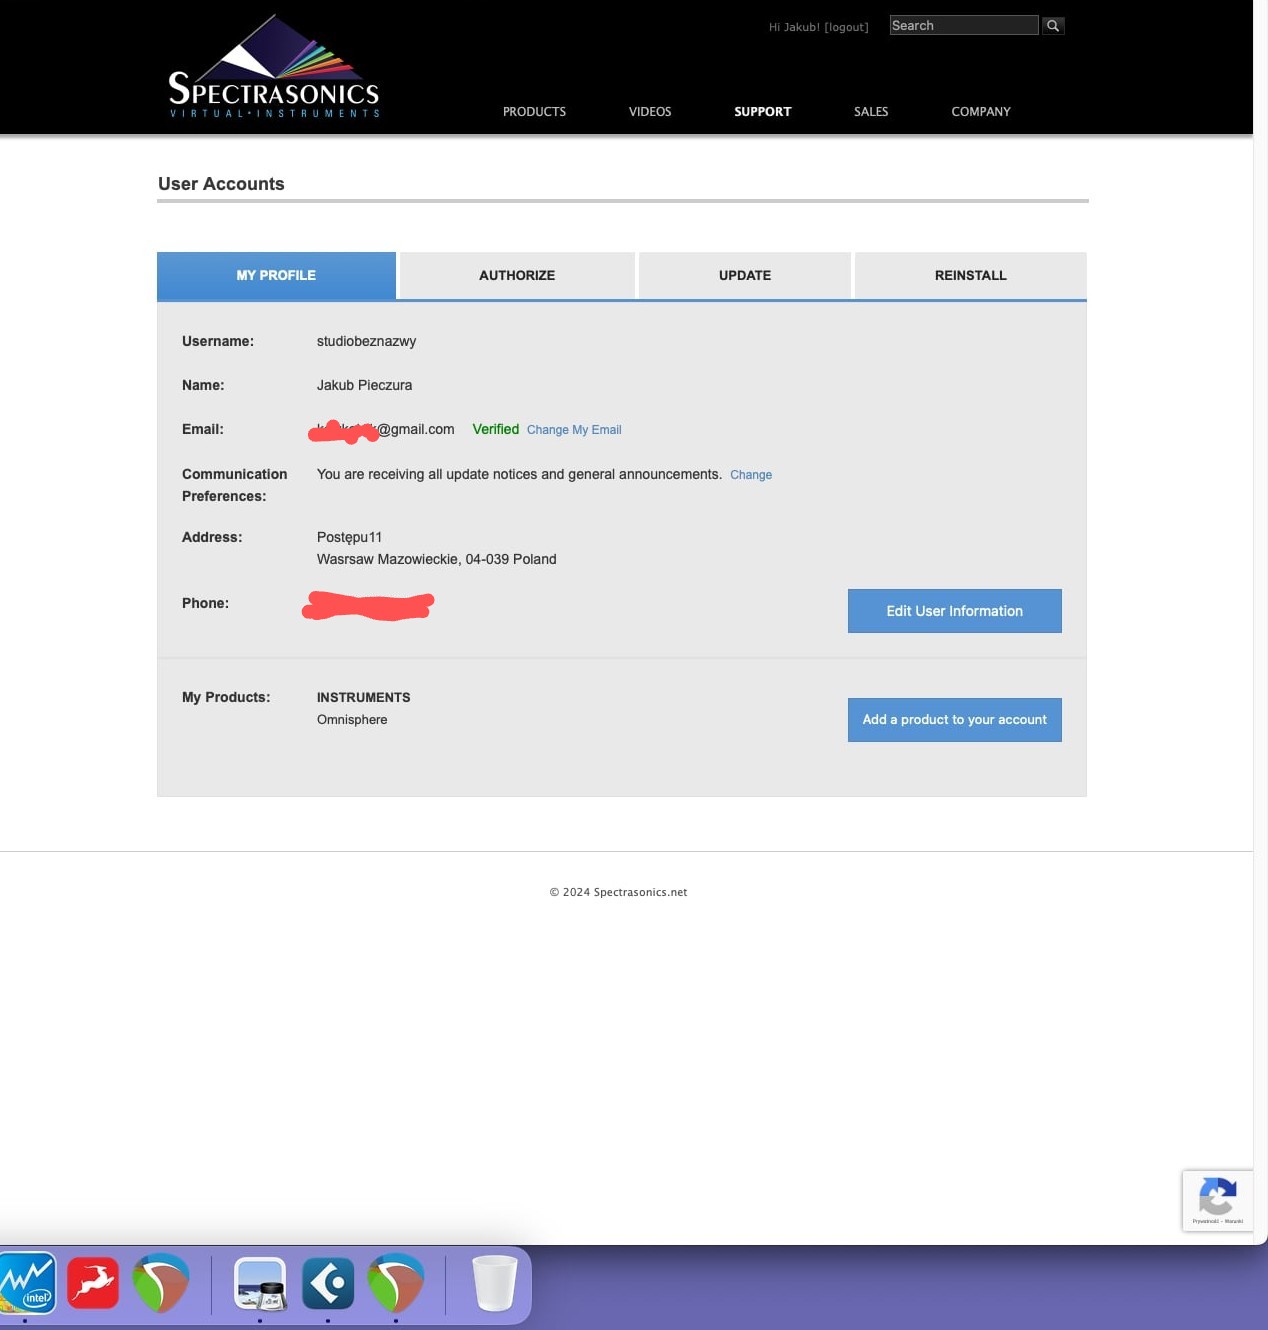Go to the SALES section
This screenshot has width=1268, height=1330.
871,112
